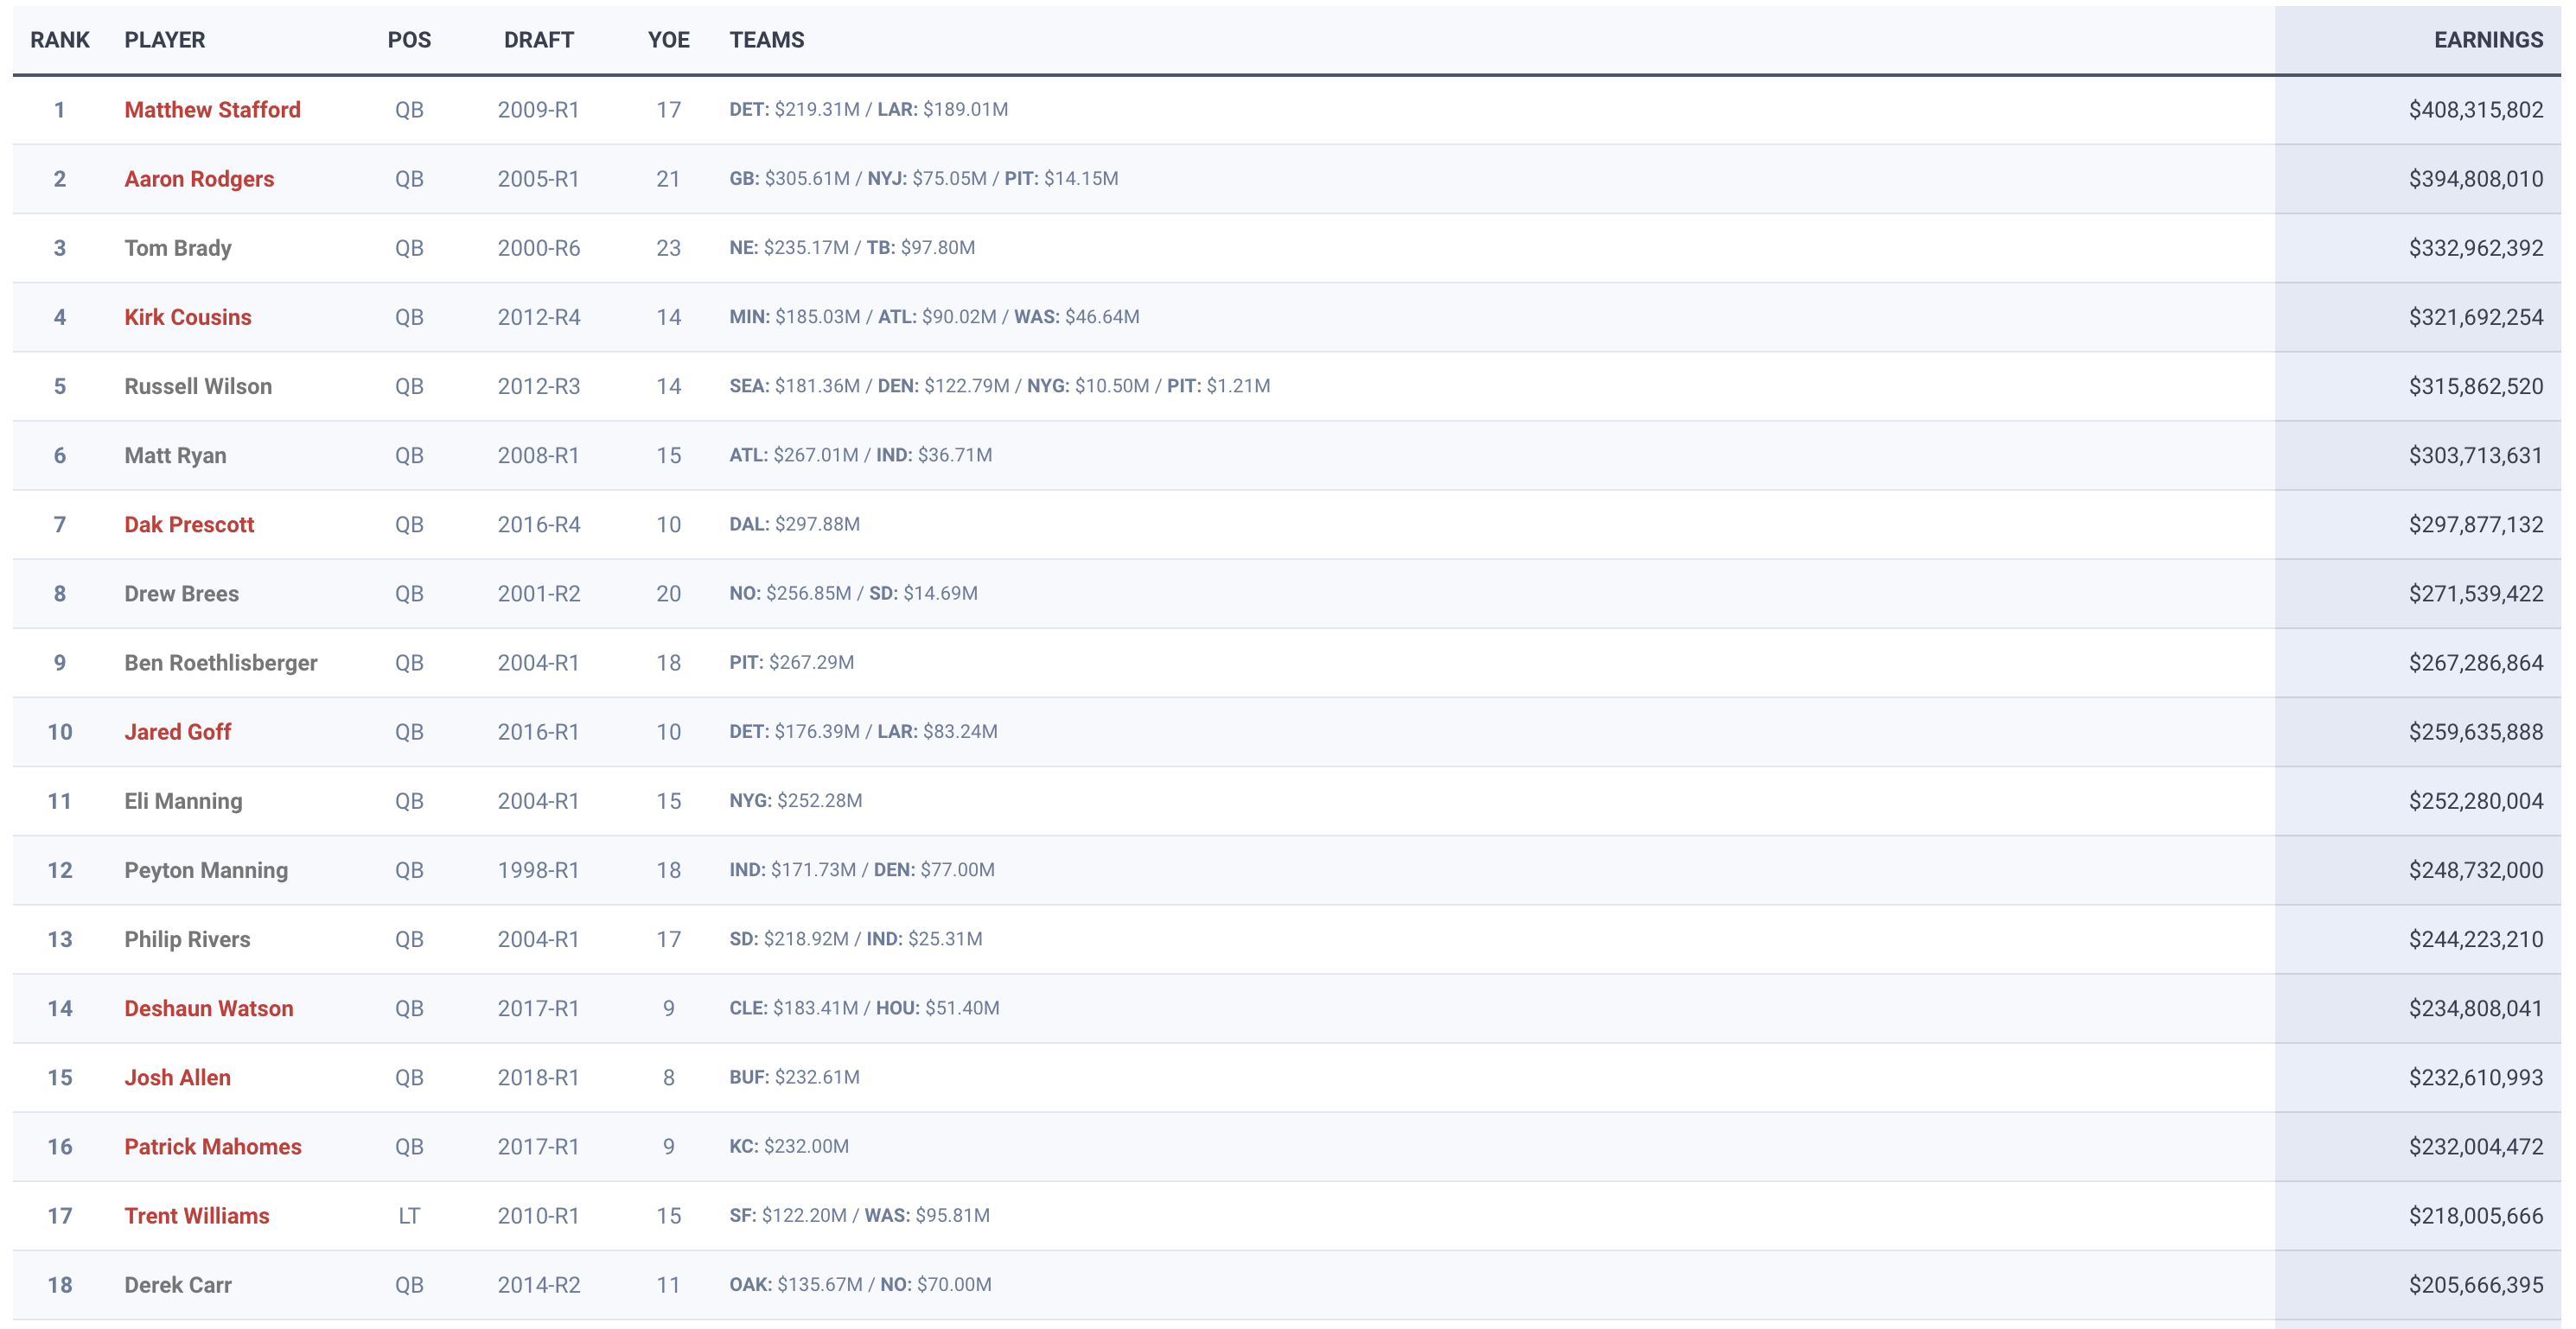Select Russell Wilson's earnings $315,862,520
Viewport: 2576px width, 1329px height.
point(2475,386)
